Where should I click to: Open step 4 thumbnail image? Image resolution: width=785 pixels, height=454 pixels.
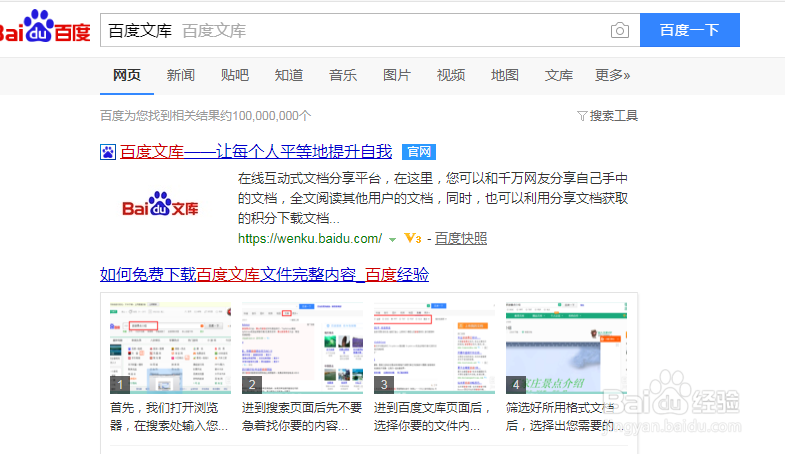pyautogui.click(x=566, y=348)
